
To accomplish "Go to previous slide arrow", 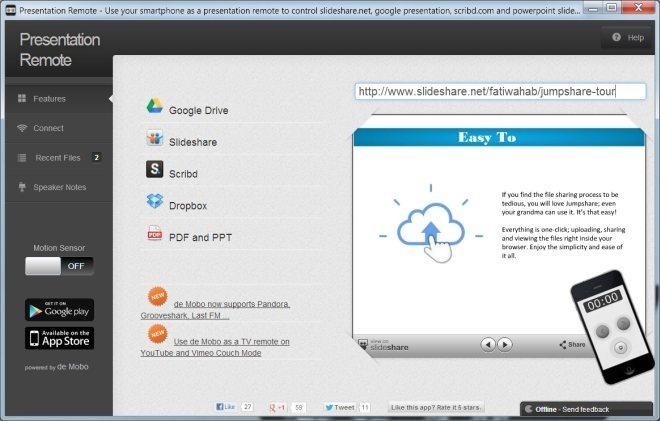I will click(487, 344).
